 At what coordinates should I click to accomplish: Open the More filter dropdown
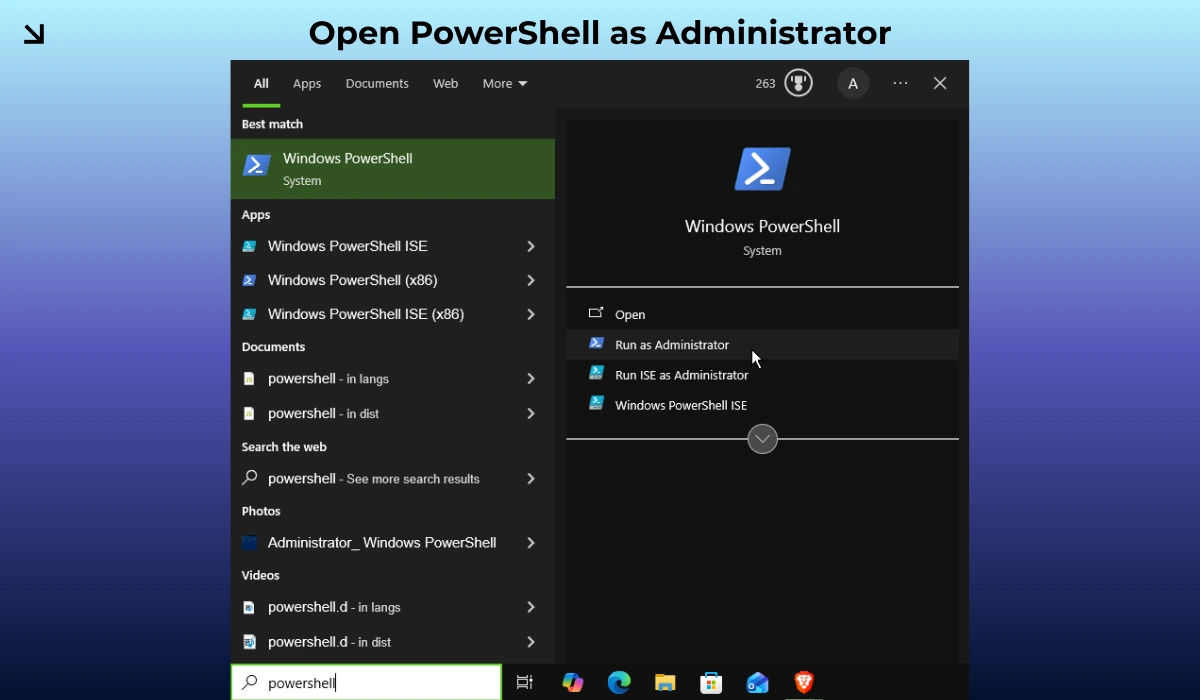[x=504, y=84]
